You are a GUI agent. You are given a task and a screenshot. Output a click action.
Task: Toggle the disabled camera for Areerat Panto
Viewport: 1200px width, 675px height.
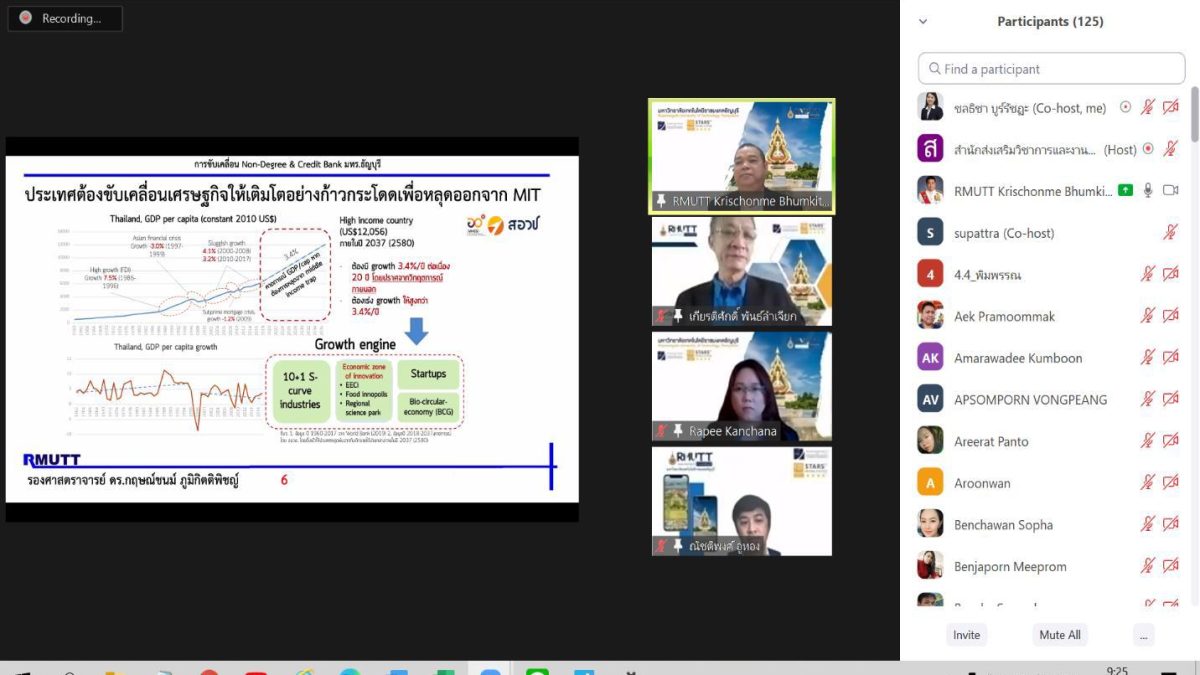(1170, 441)
